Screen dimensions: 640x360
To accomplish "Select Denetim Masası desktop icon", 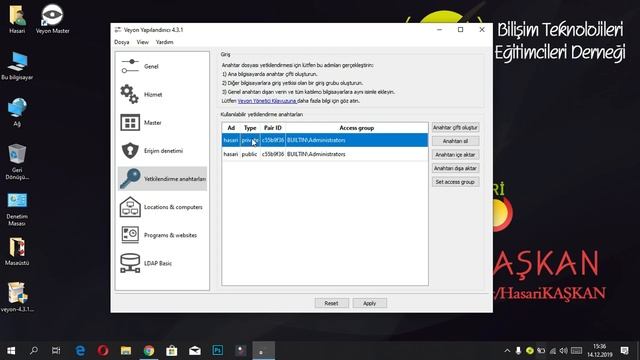I will (17, 209).
